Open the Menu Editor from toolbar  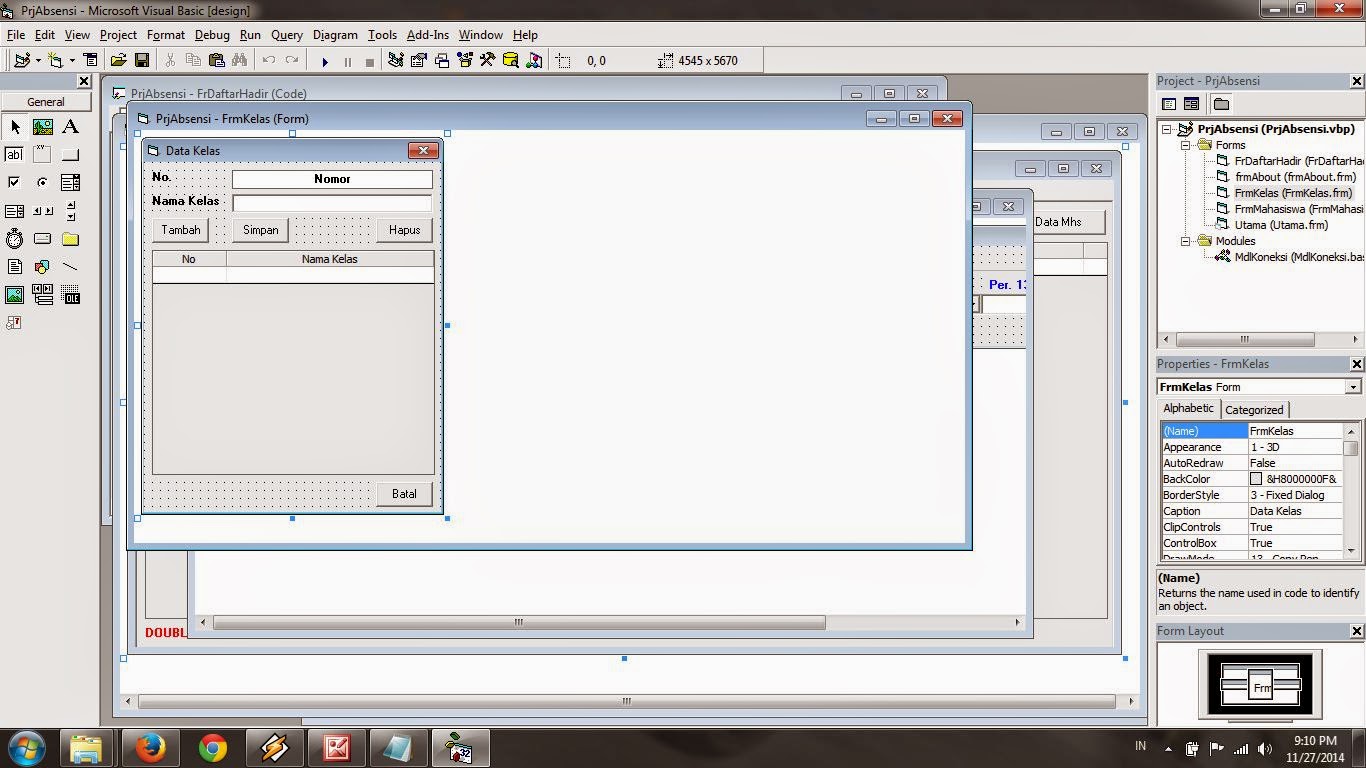point(91,61)
